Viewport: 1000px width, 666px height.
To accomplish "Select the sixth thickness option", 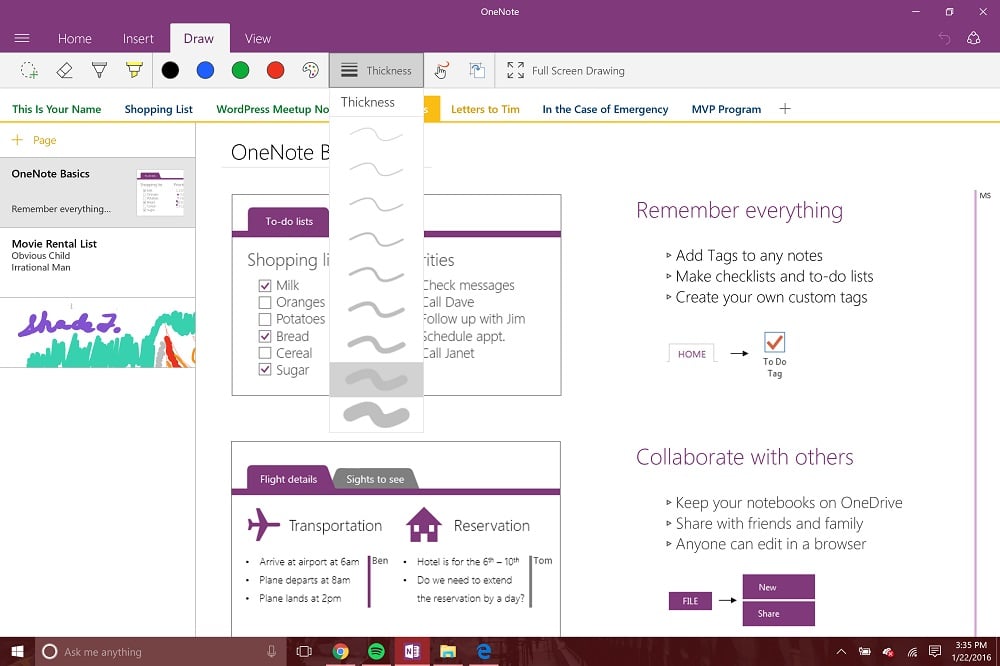I will (376, 309).
